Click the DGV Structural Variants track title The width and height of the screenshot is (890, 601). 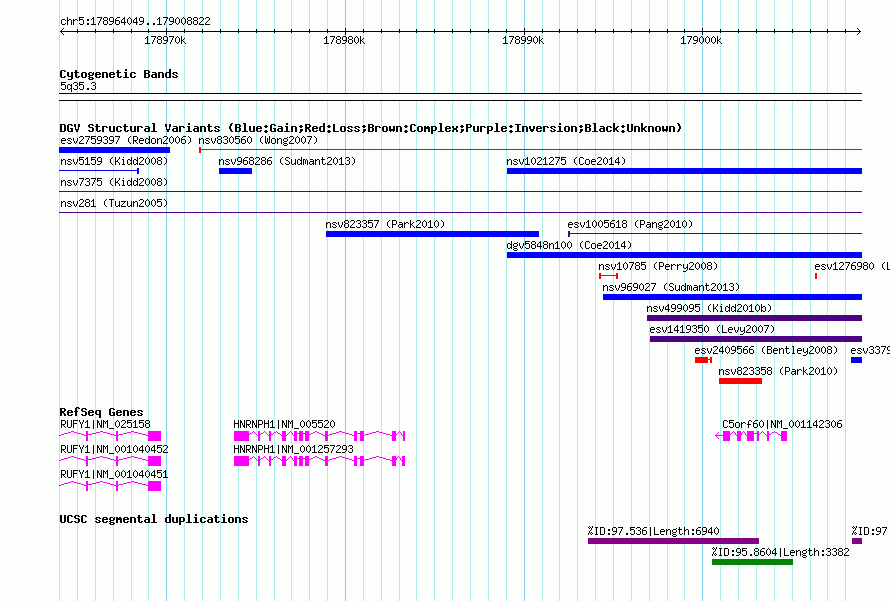click(371, 128)
